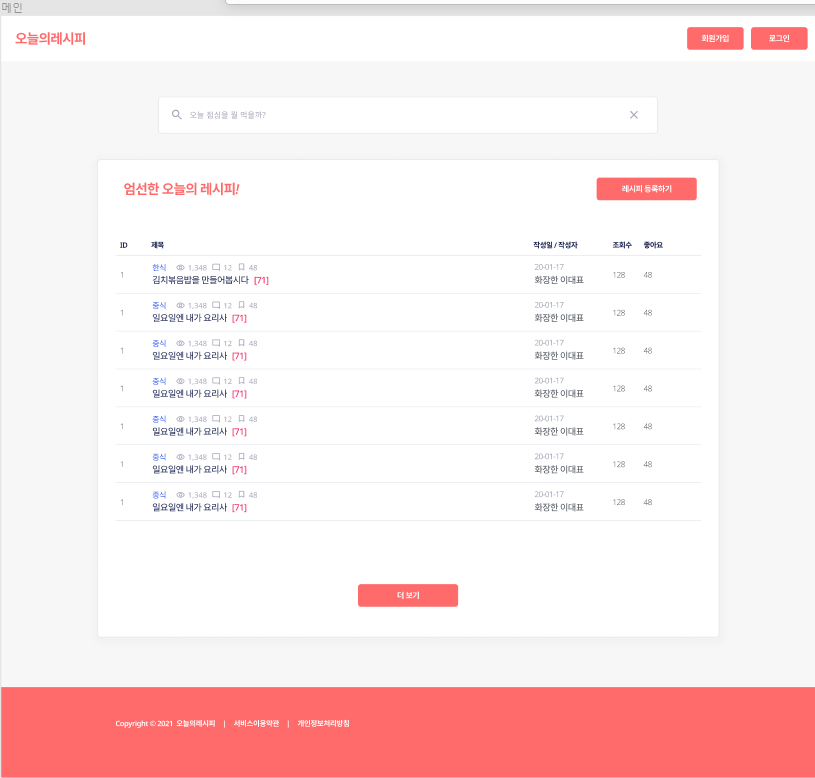Click the 로그인 login button

(779, 38)
